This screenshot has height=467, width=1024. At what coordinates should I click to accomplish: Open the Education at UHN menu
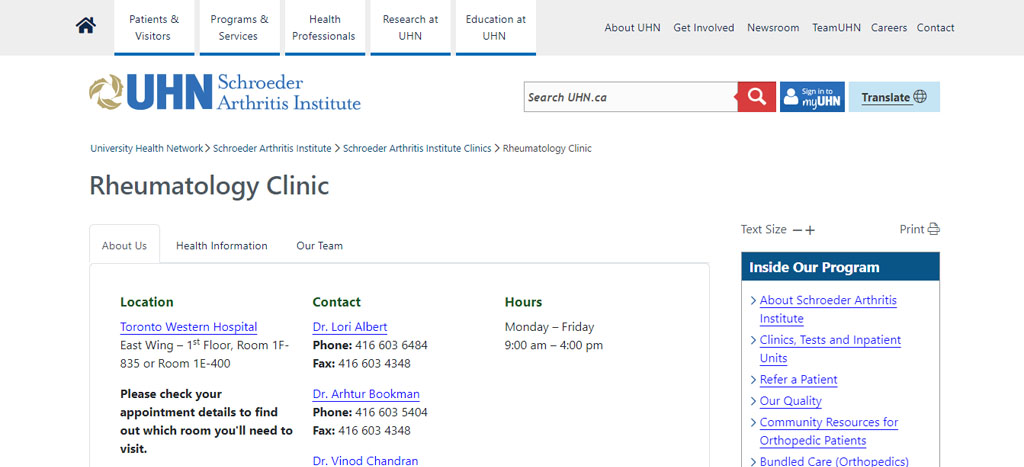[496, 27]
